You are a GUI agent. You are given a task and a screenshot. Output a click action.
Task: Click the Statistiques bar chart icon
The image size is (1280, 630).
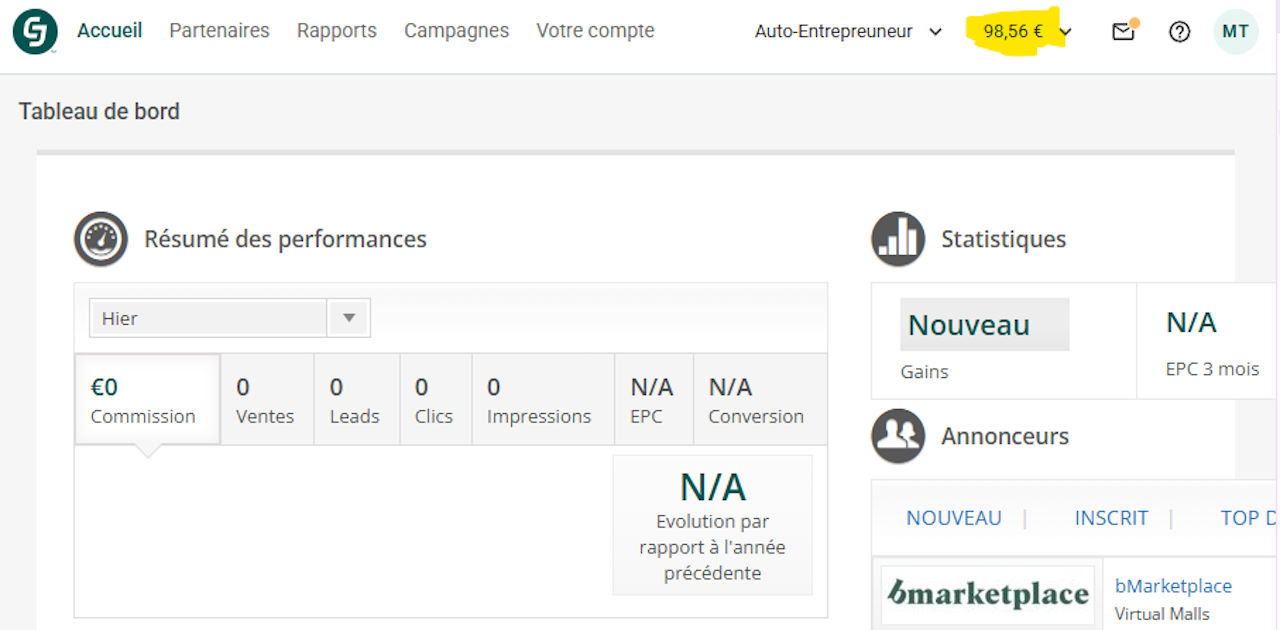[898, 239]
